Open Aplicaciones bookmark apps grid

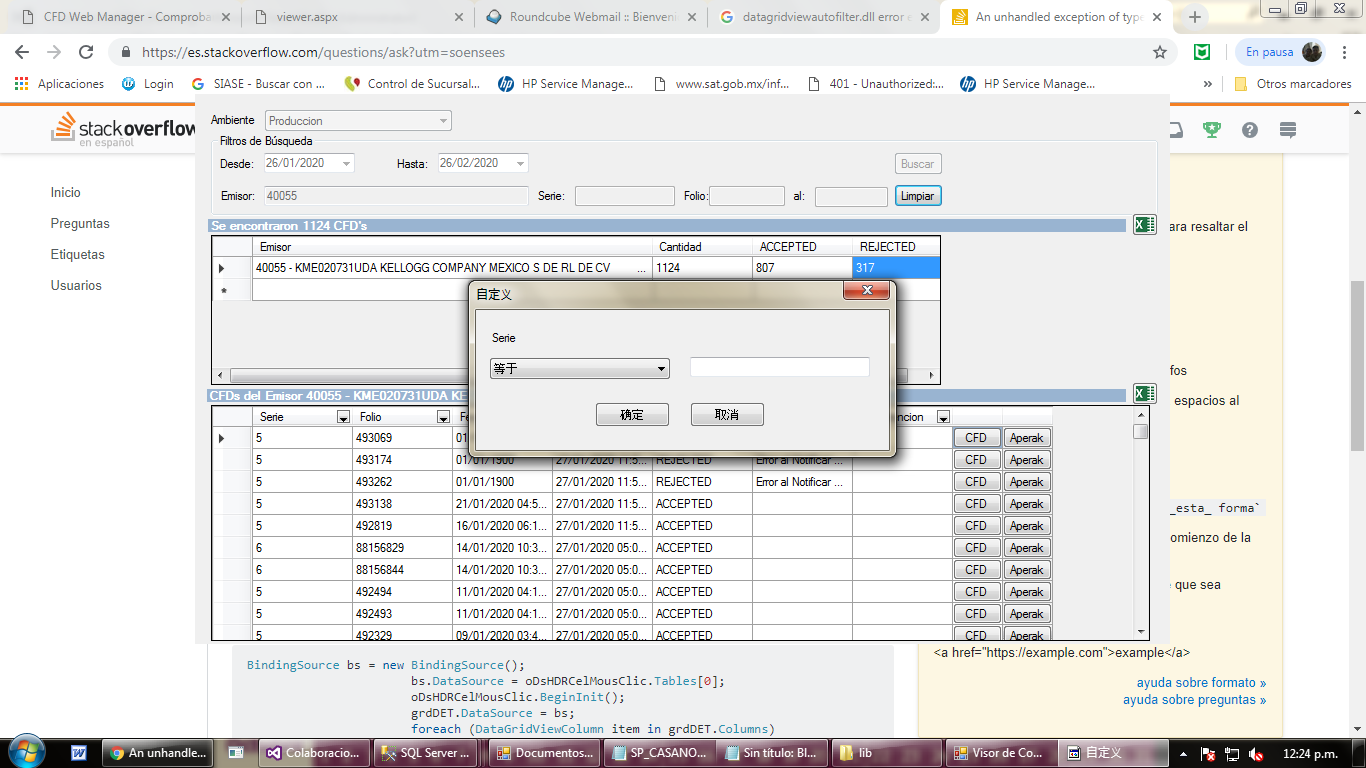[60, 84]
